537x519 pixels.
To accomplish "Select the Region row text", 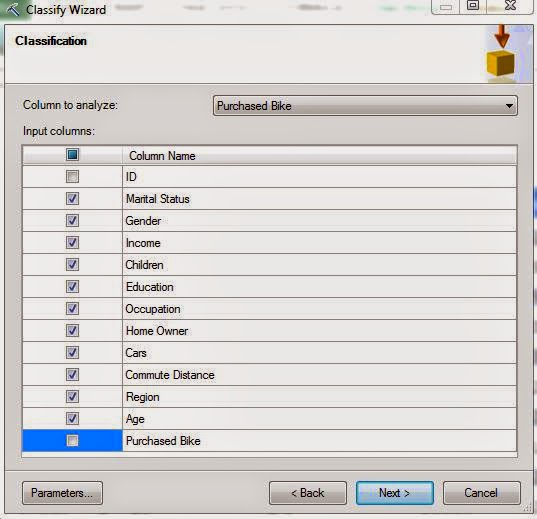I will tap(142, 397).
